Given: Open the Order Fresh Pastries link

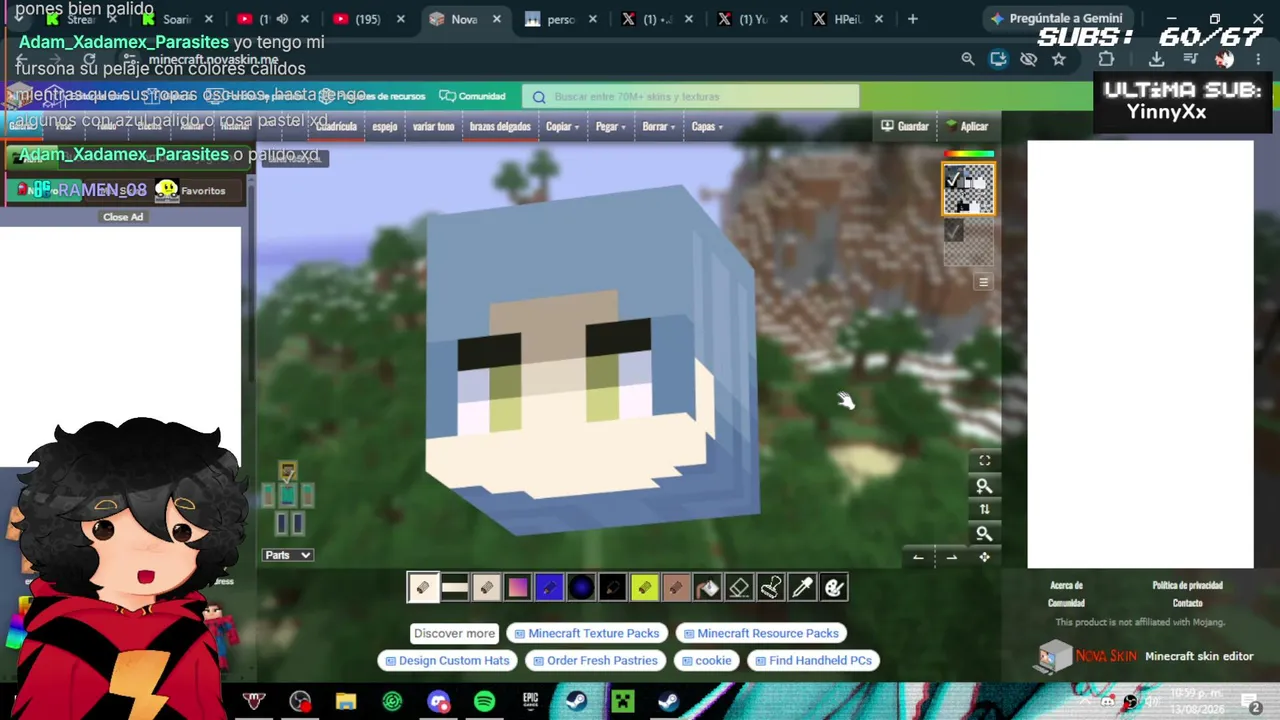Looking at the screenshot, I should click(x=595, y=660).
